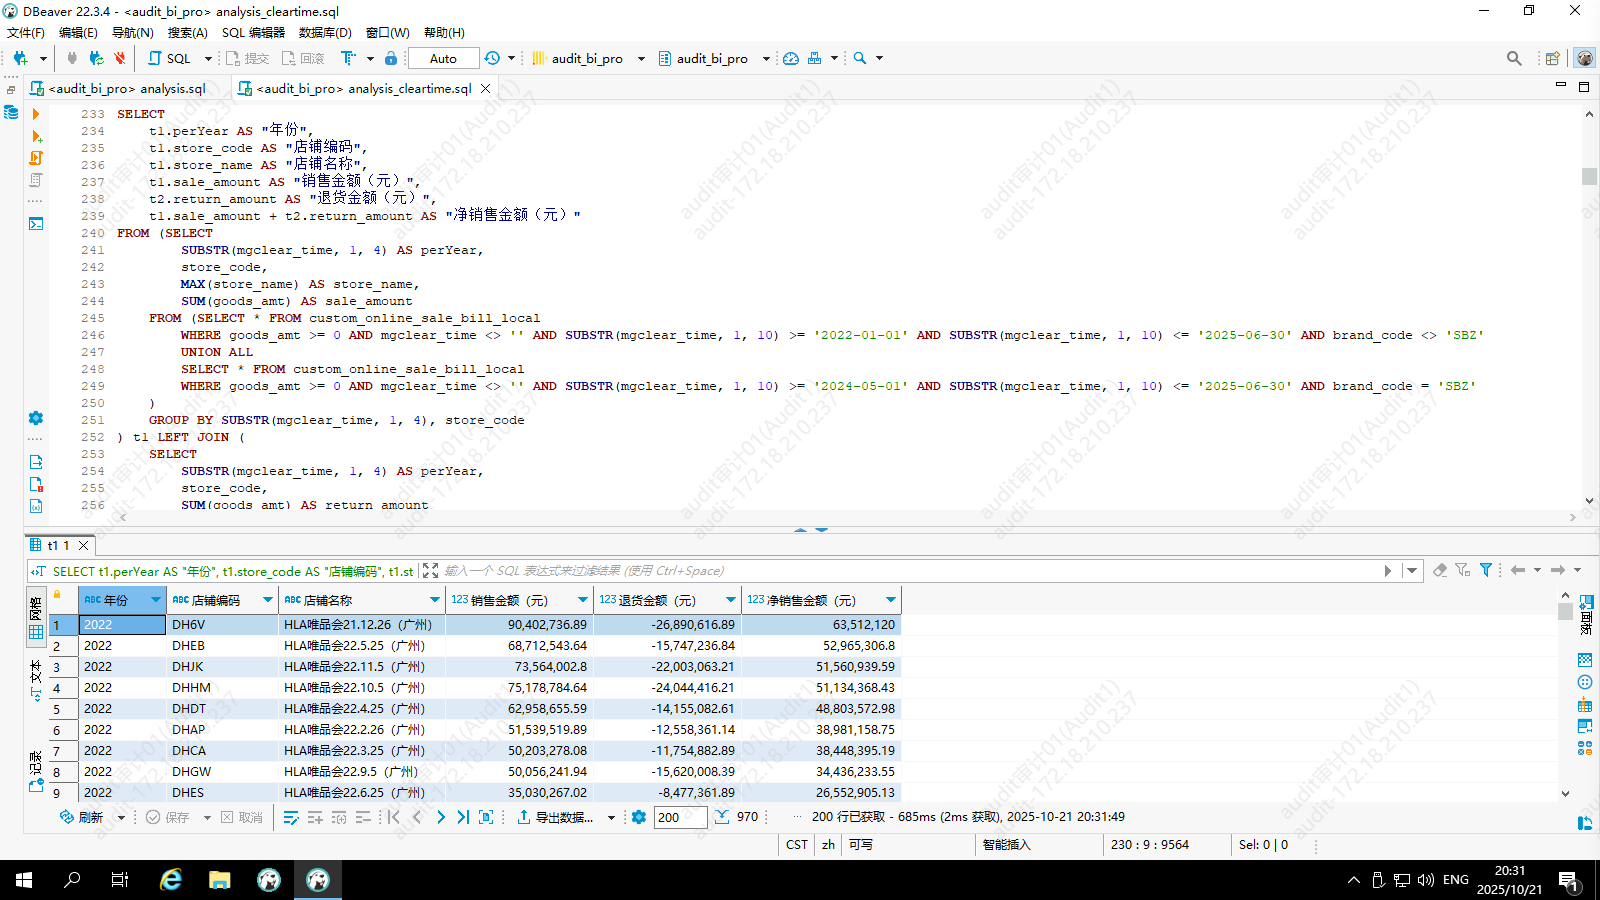The width and height of the screenshot is (1600, 900).
Task: Click the eraser icon to clear filter
Action: click(1440, 570)
